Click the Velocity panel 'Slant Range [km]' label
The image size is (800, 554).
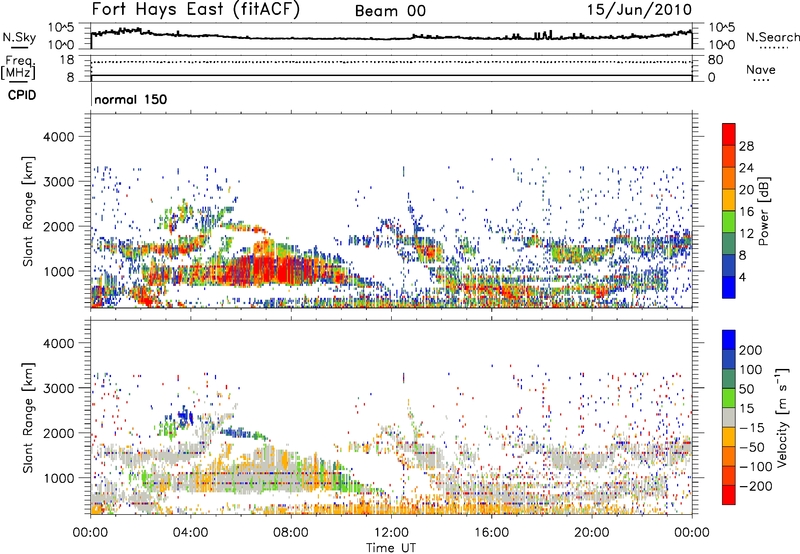click(x=28, y=418)
